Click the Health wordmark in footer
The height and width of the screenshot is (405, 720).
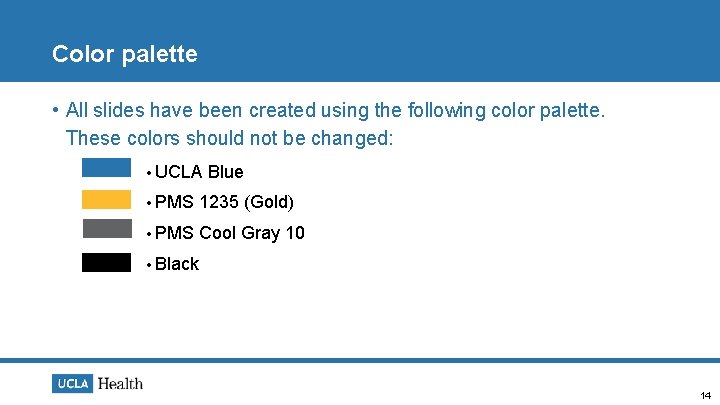(120, 384)
